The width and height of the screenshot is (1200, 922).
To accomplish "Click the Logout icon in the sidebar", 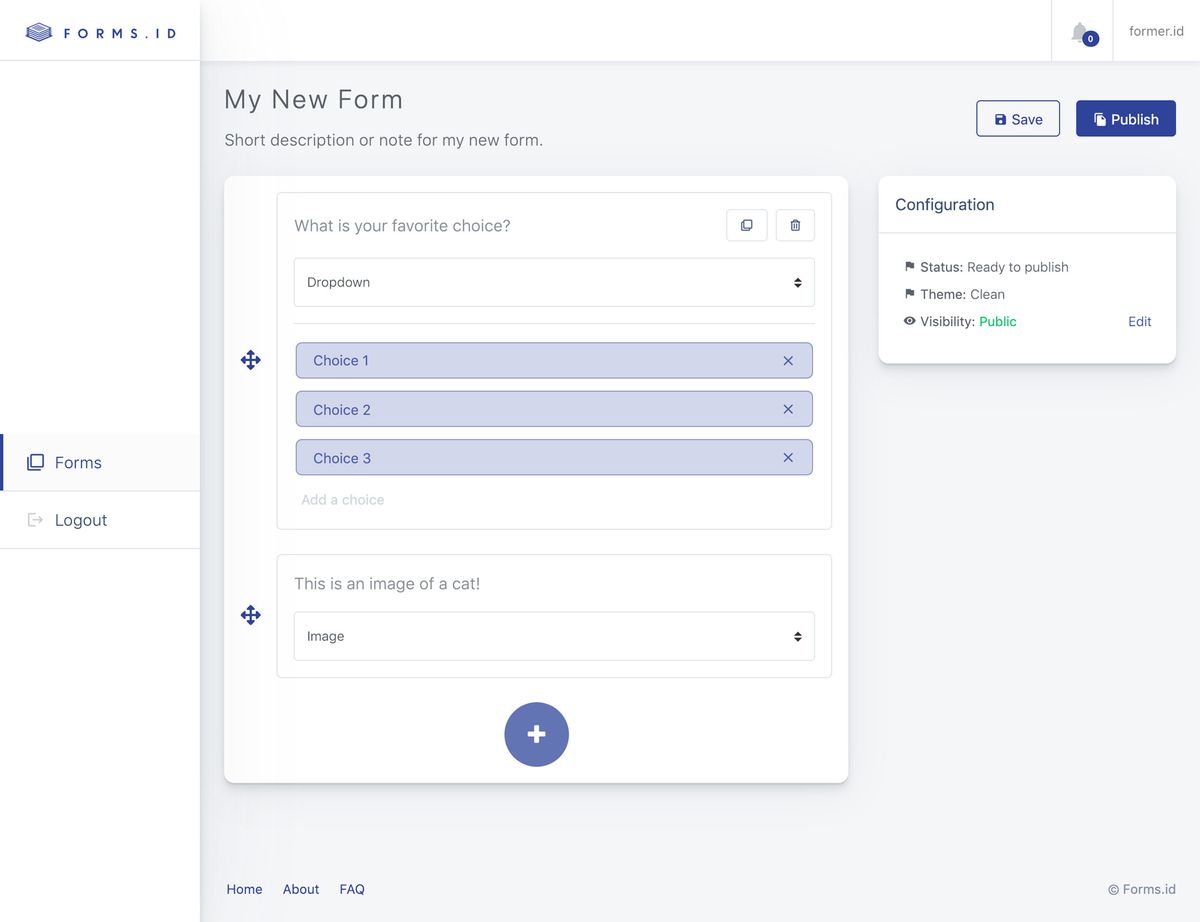I will pyautogui.click(x=37, y=520).
